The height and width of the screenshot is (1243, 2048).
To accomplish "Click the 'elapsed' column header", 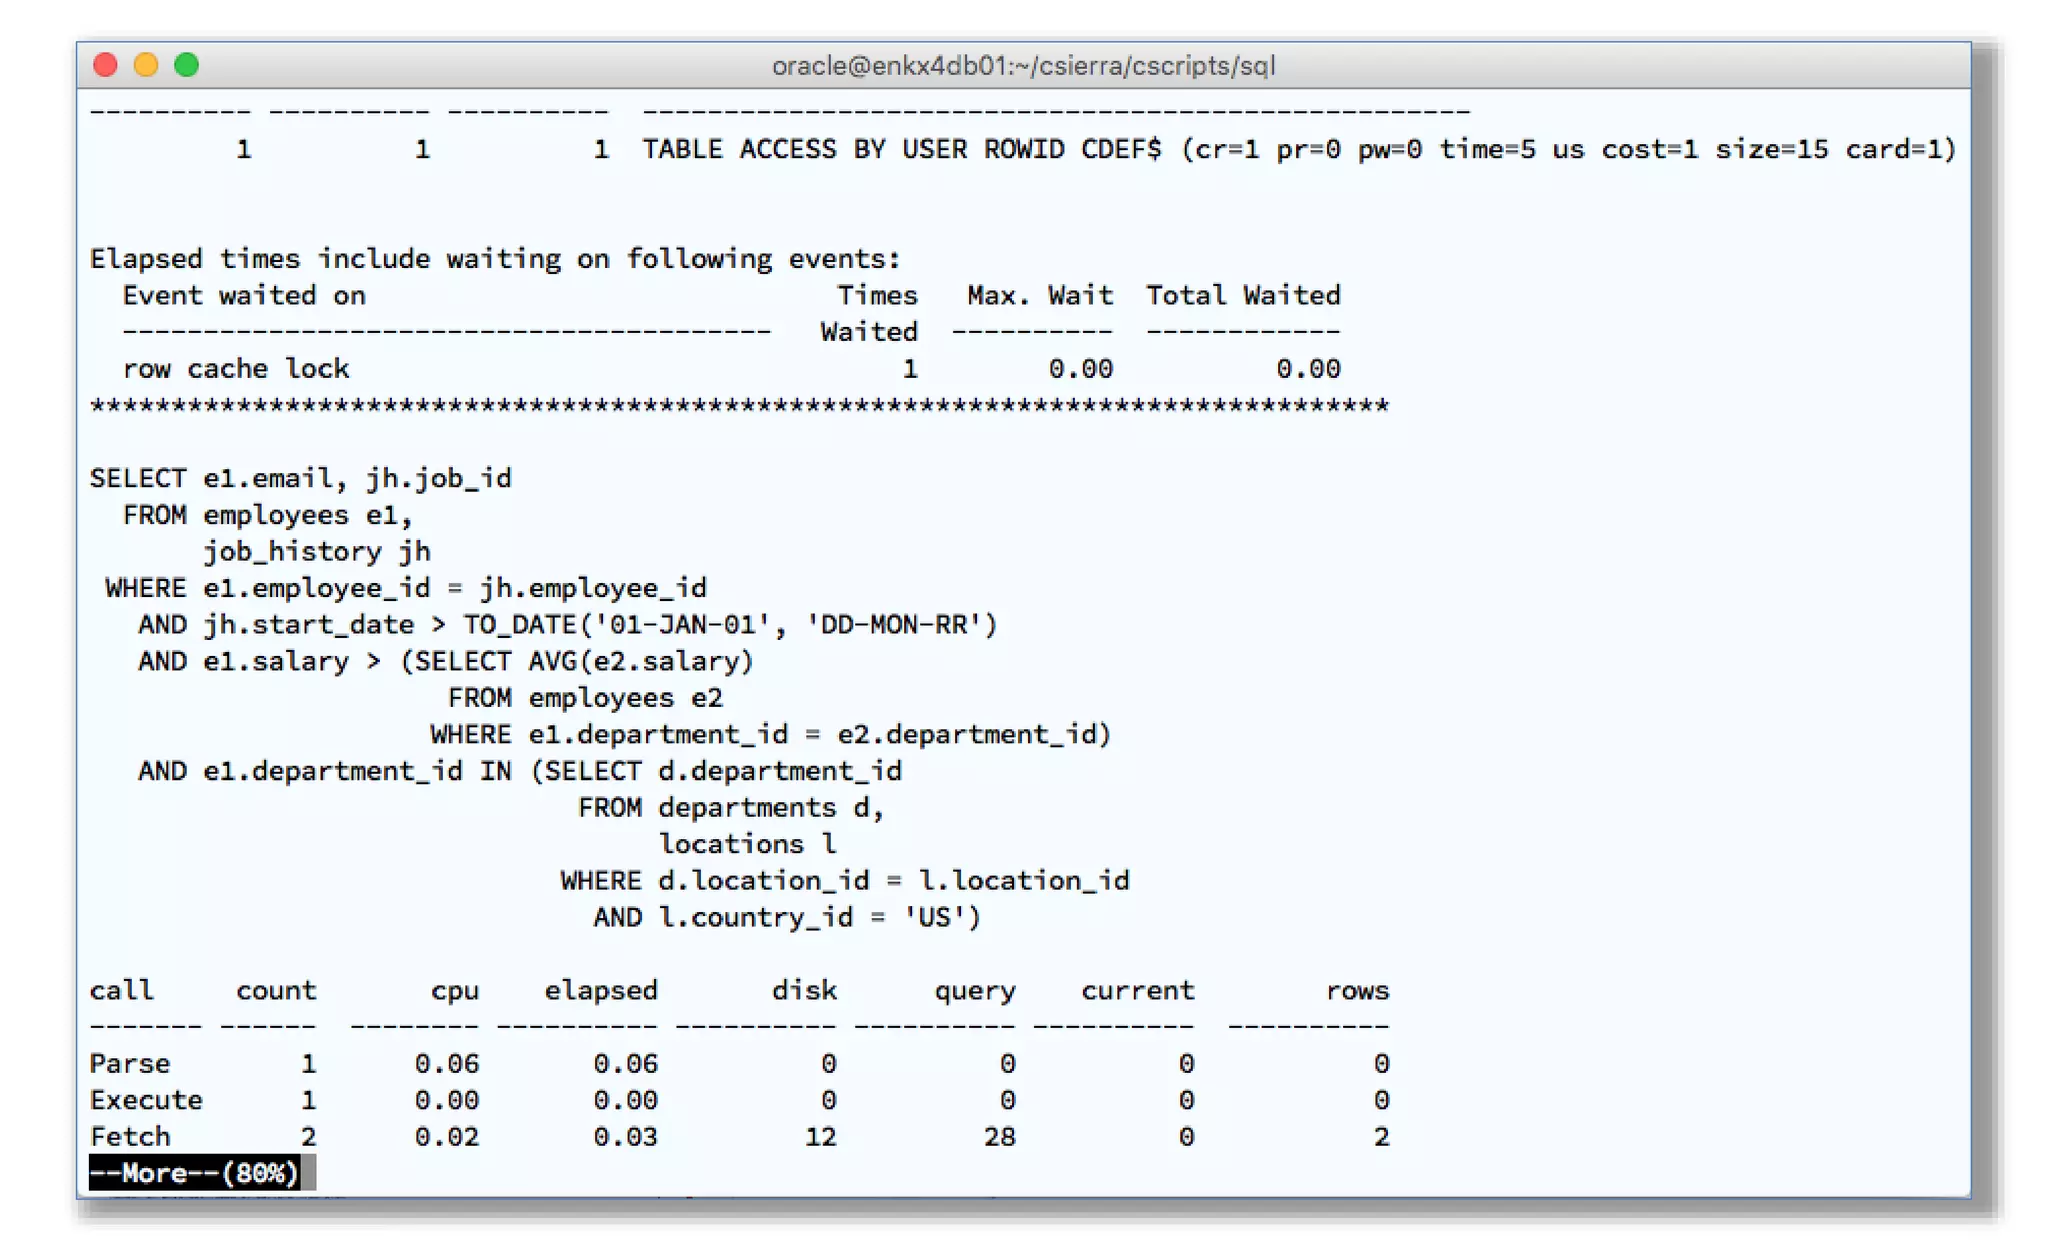I will point(600,990).
